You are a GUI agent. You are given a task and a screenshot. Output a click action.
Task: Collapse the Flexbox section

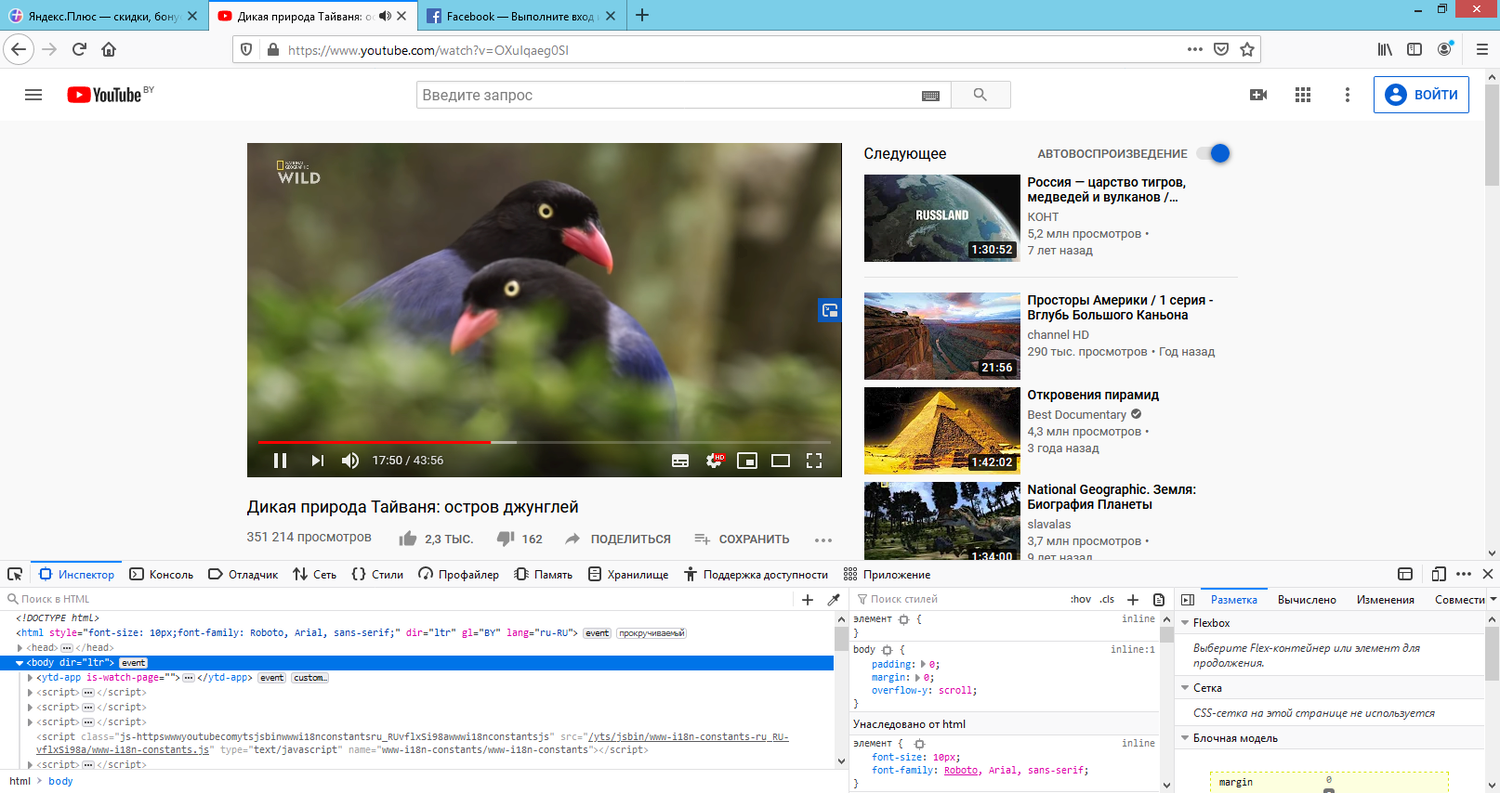[x=1185, y=623]
